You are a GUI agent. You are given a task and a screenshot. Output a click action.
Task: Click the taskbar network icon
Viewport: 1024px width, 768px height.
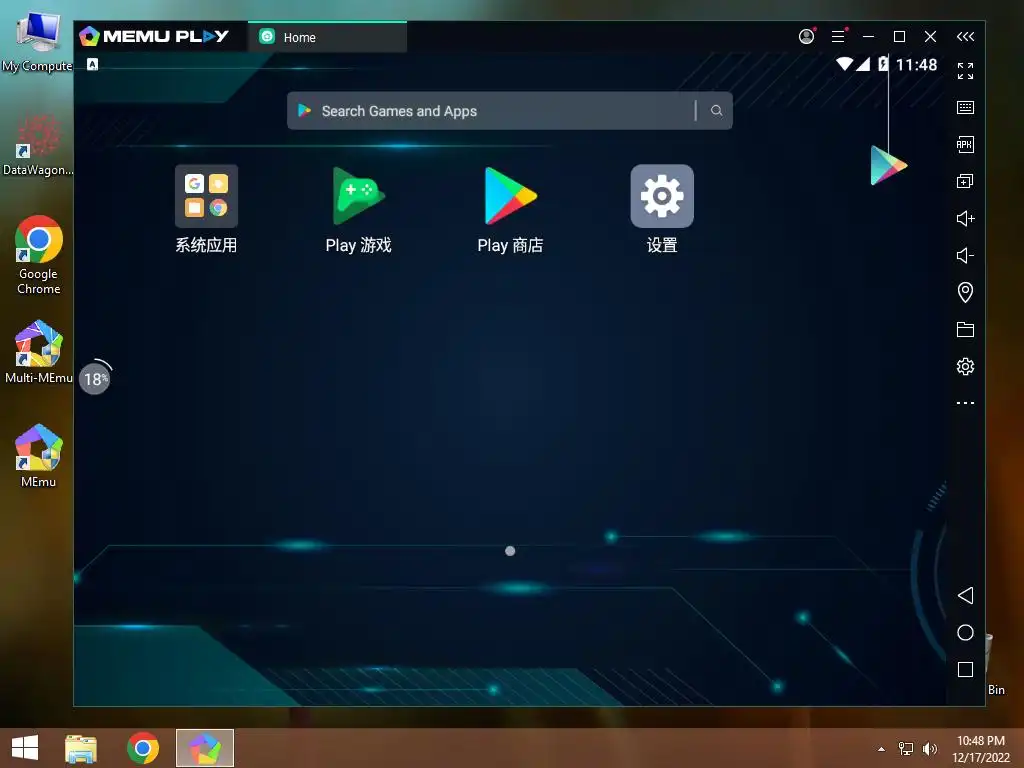pyautogui.click(x=906, y=748)
